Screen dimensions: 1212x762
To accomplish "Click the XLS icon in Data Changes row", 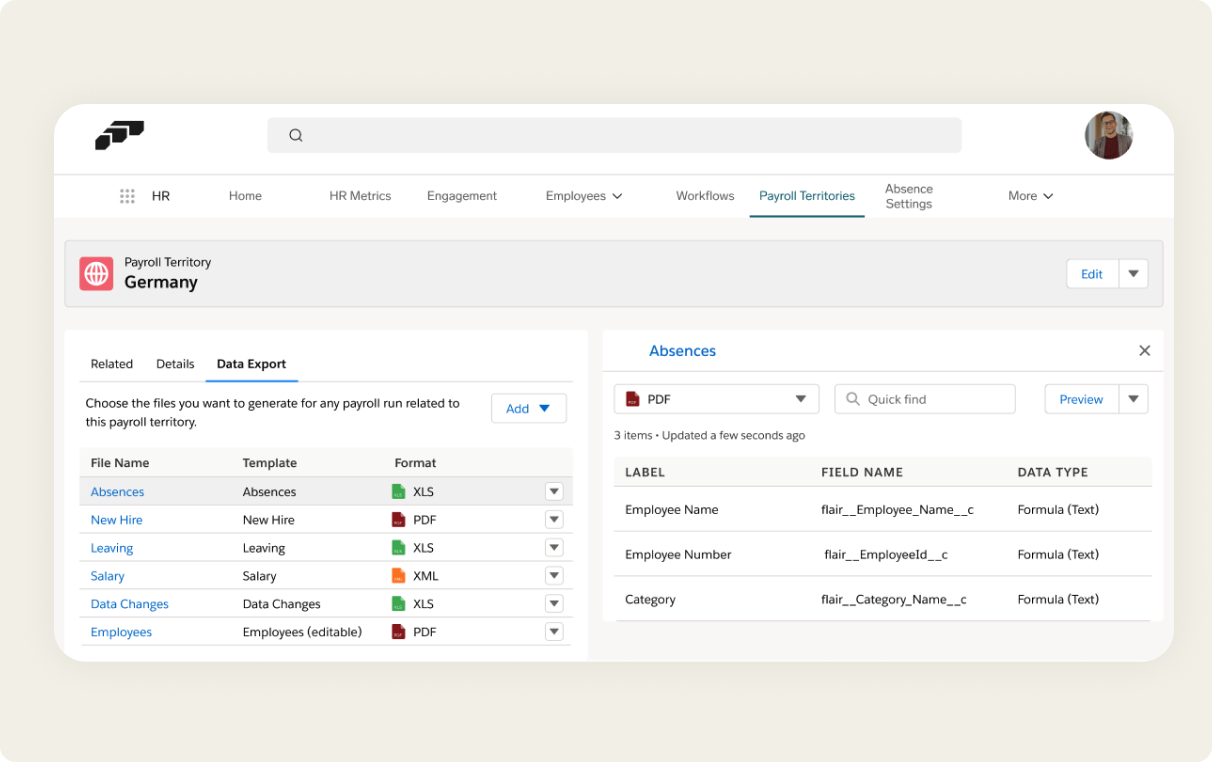I will tap(398, 604).
